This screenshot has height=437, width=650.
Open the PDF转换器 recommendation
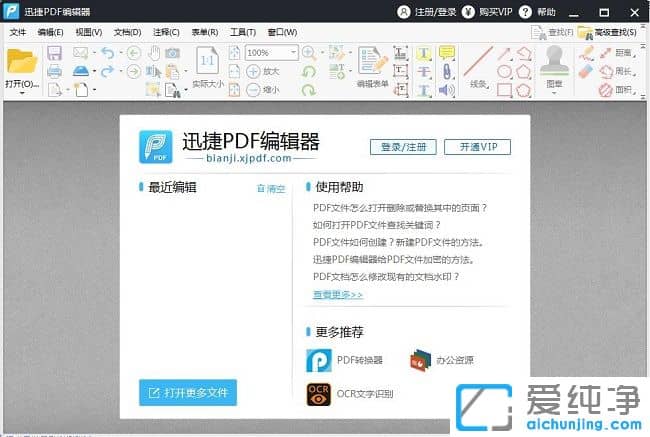344,360
